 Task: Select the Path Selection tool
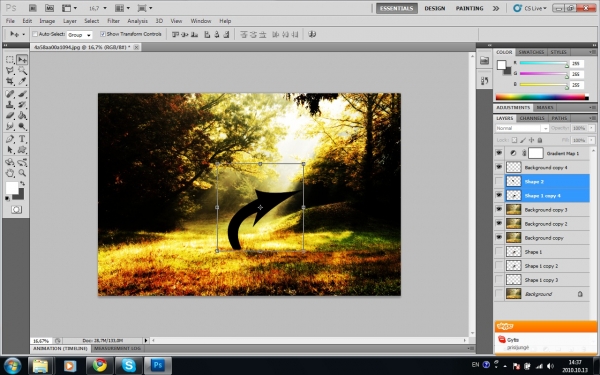click(x=10, y=150)
